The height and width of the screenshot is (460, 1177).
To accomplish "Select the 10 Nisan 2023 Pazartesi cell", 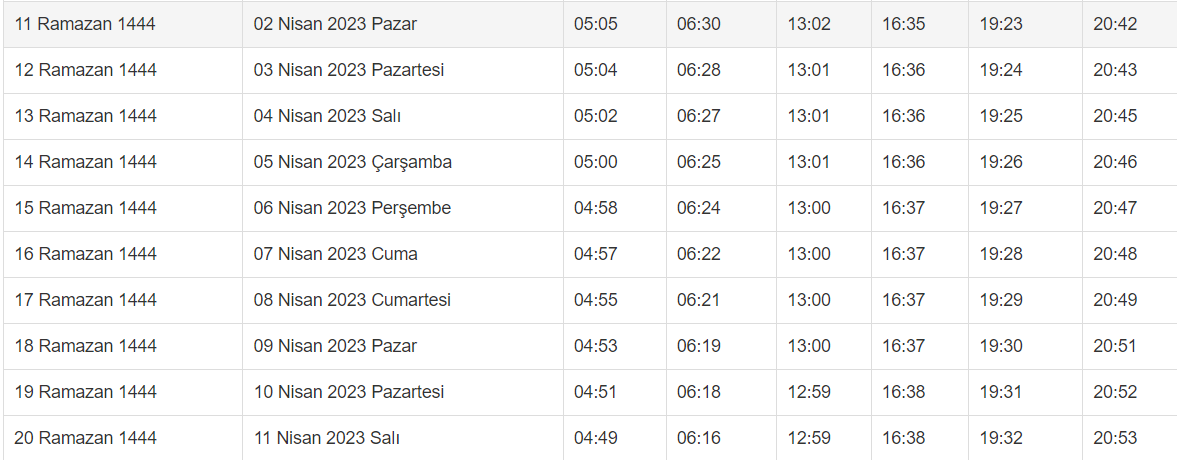I will tap(349, 392).
